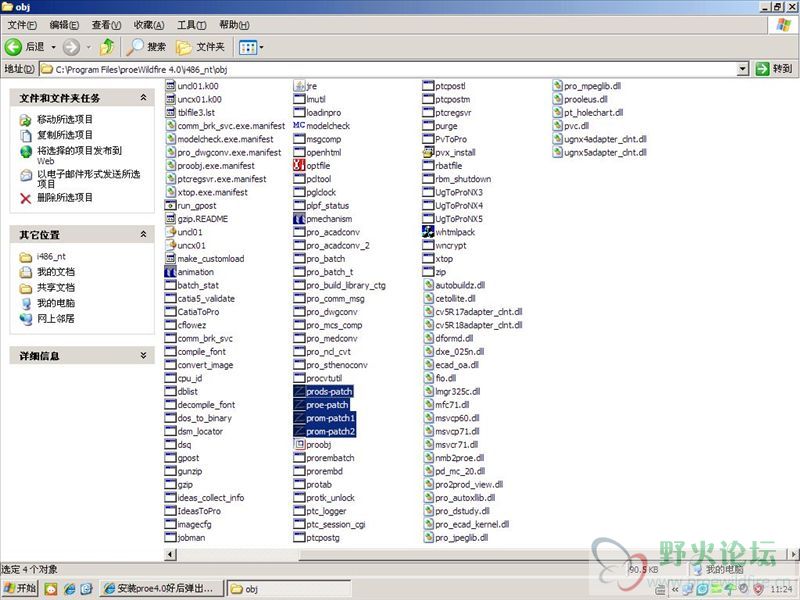Click the Back arrow icon in toolbar
800x600 pixels.
[13, 47]
